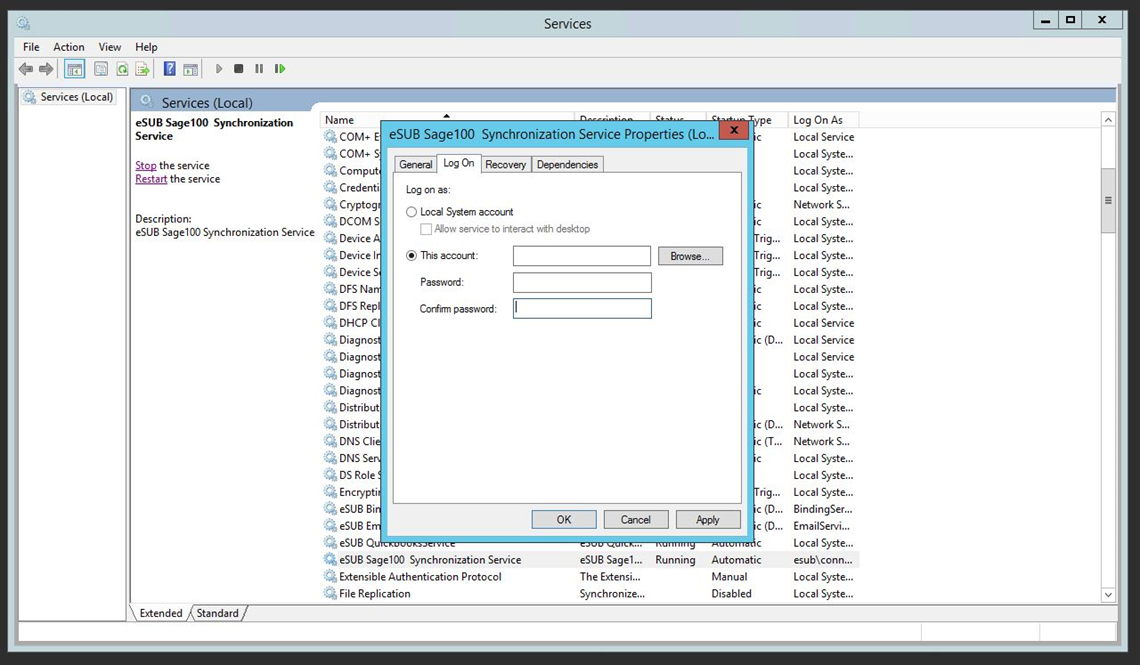Viewport: 1140px width, 665px height.
Task: Click the gear icon of the DFS Nam... row
Action: coord(330,289)
